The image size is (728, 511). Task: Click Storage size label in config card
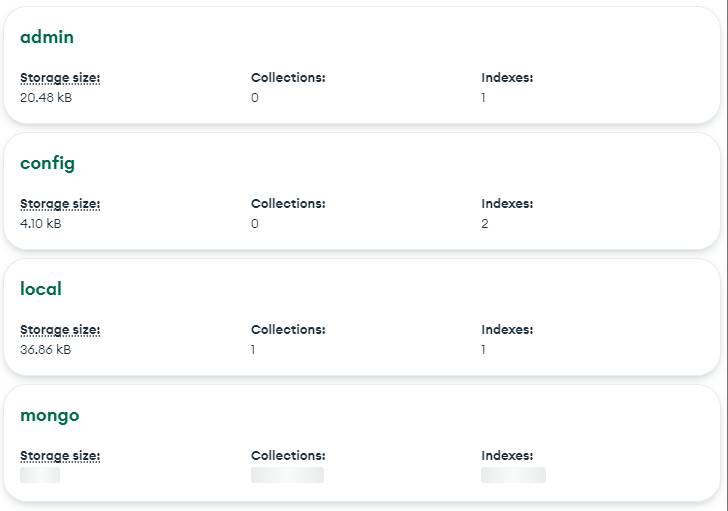[60, 204]
